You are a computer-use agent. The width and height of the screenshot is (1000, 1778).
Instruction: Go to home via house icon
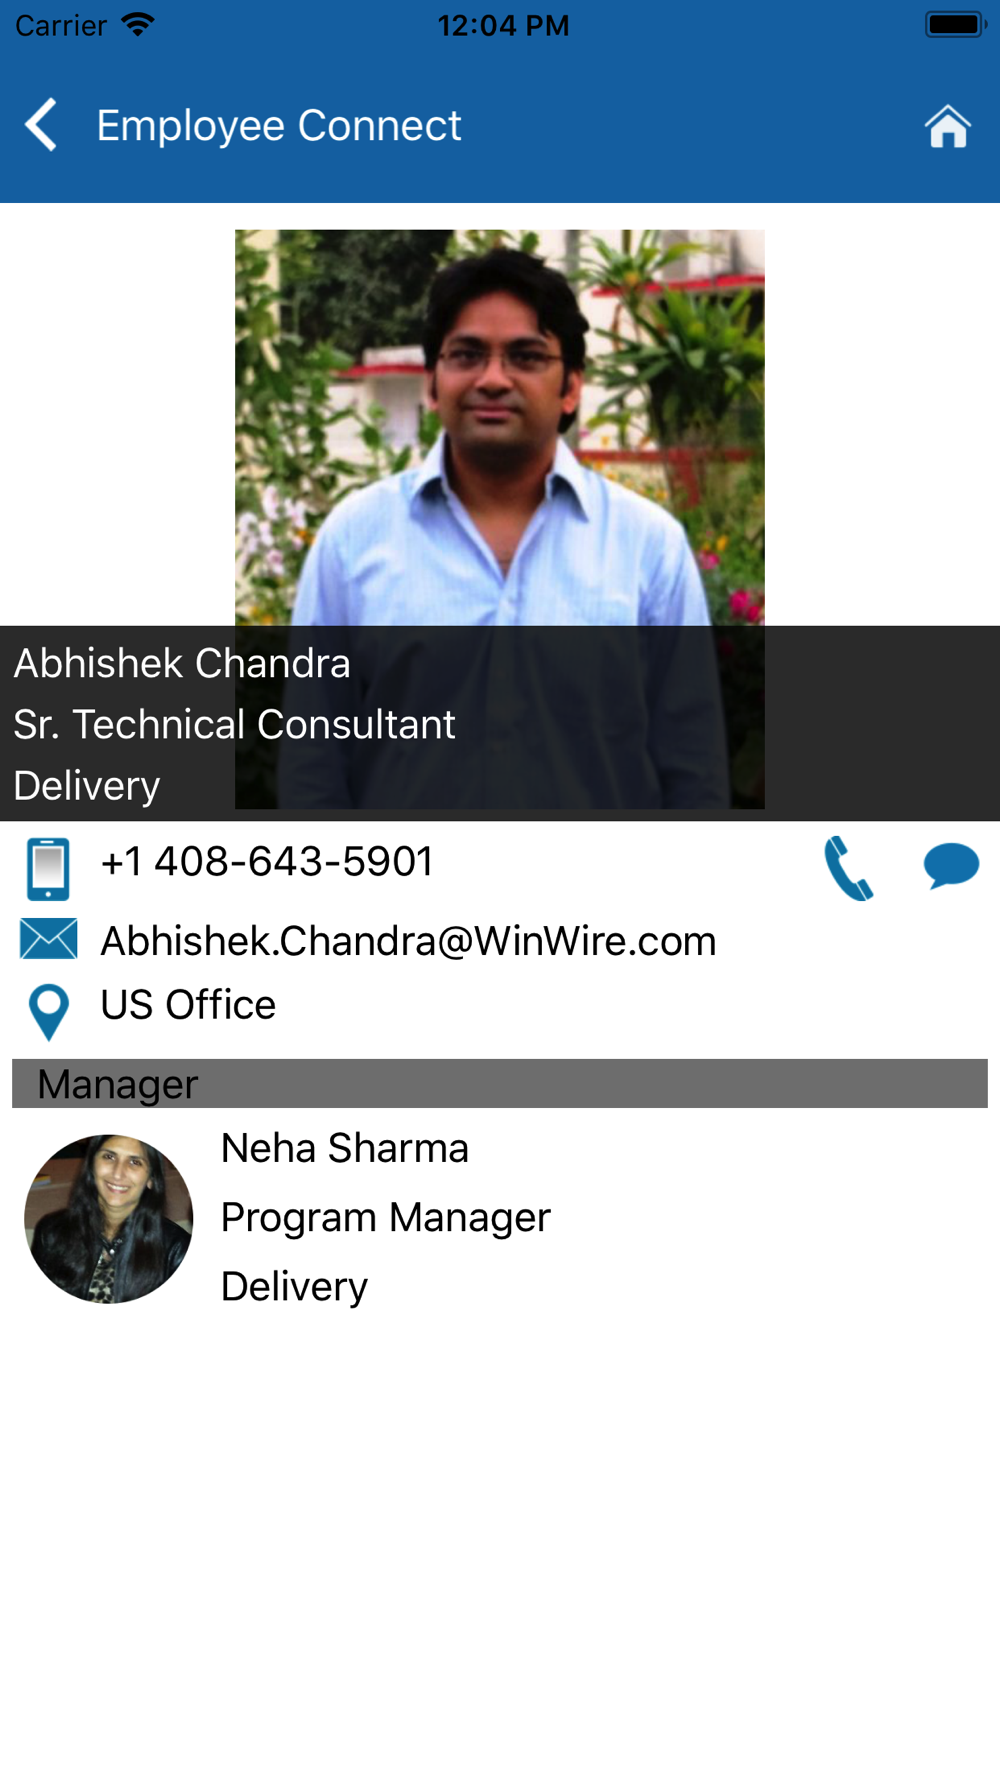tap(947, 126)
